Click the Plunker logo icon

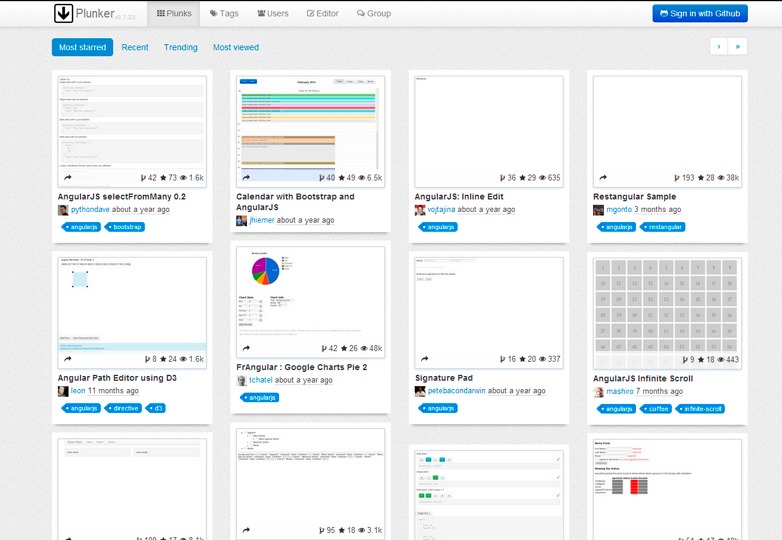[x=63, y=13]
